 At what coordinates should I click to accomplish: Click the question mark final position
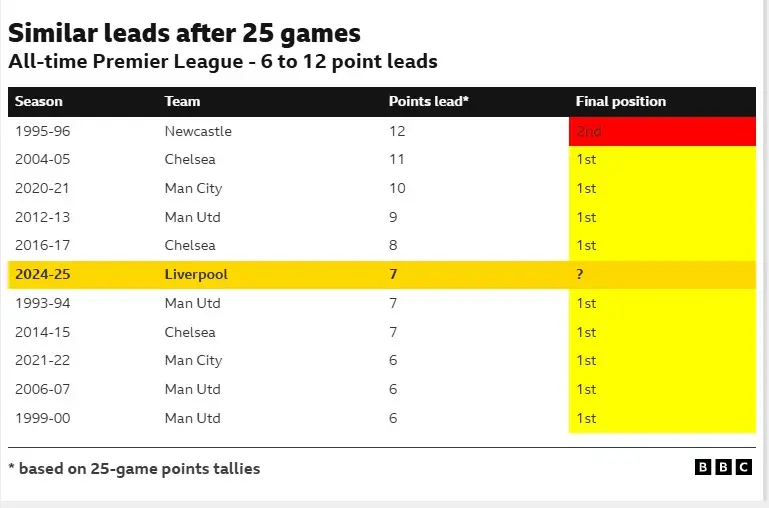click(x=580, y=274)
